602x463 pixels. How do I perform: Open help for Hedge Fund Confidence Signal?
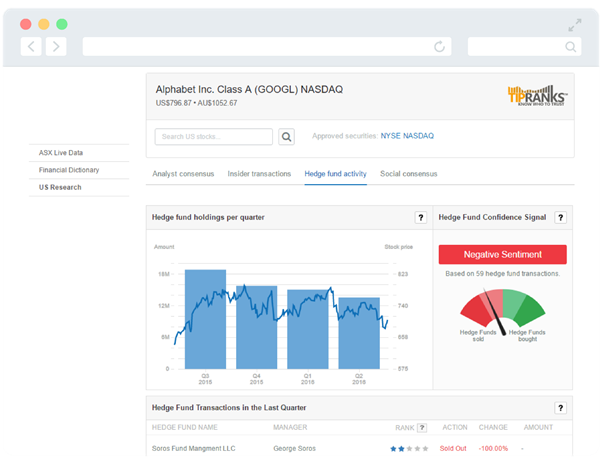pos(561,218)
